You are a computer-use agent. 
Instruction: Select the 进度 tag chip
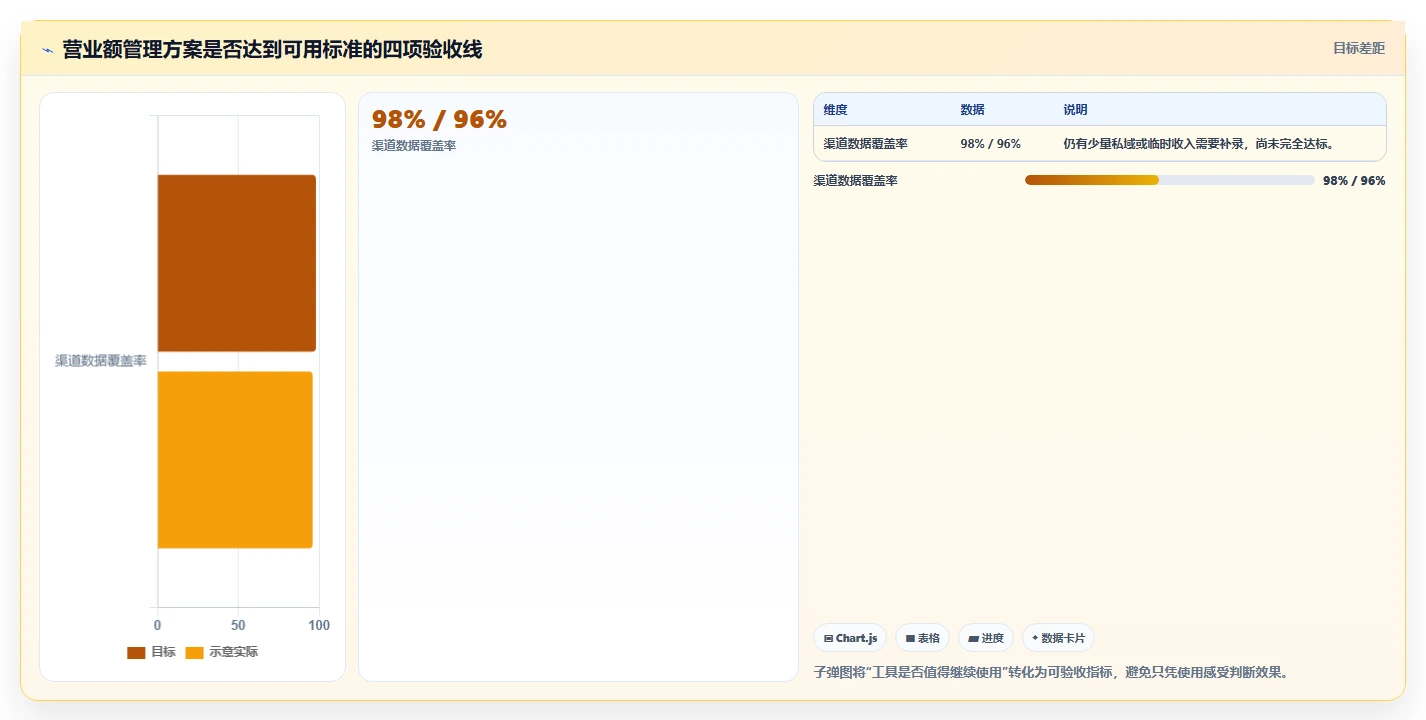[x=986, y=638]
